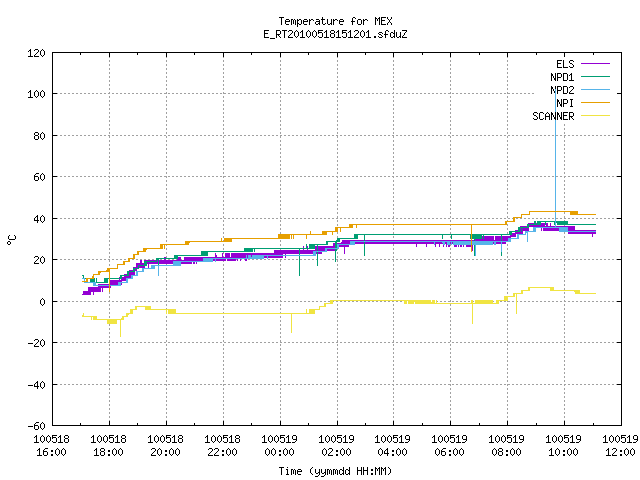Click the °C y-axis unit label
Screen dimensions: 640x480
(x=12, y=240)
